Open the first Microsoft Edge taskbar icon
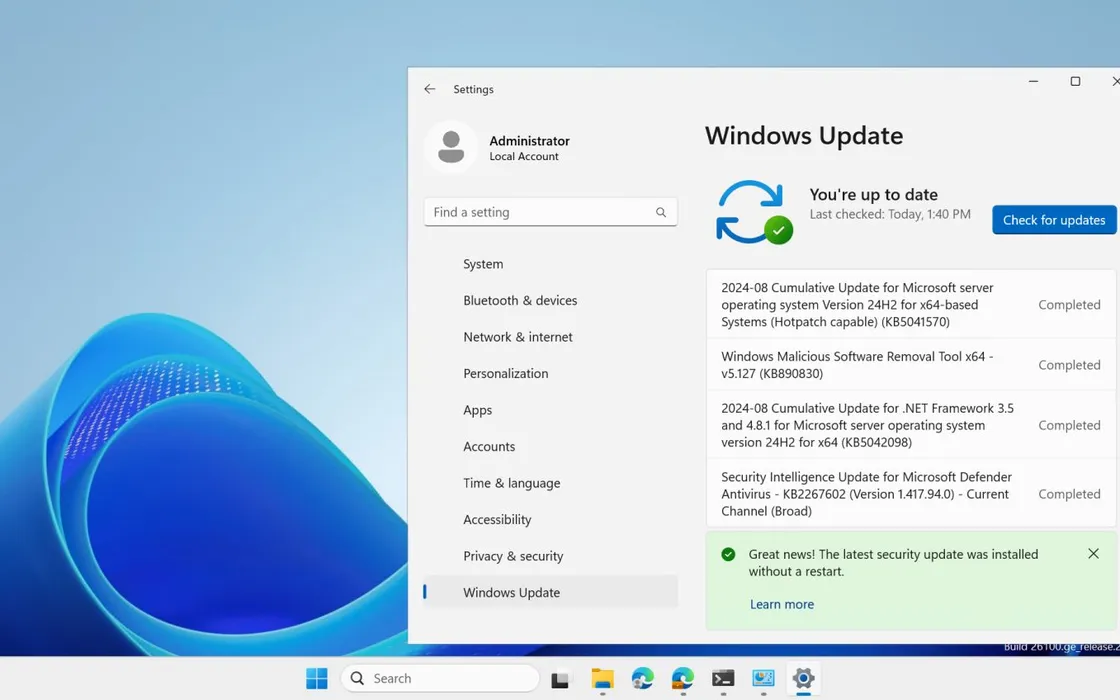This screenshot has width=1120, height=700. pos(643,678)
